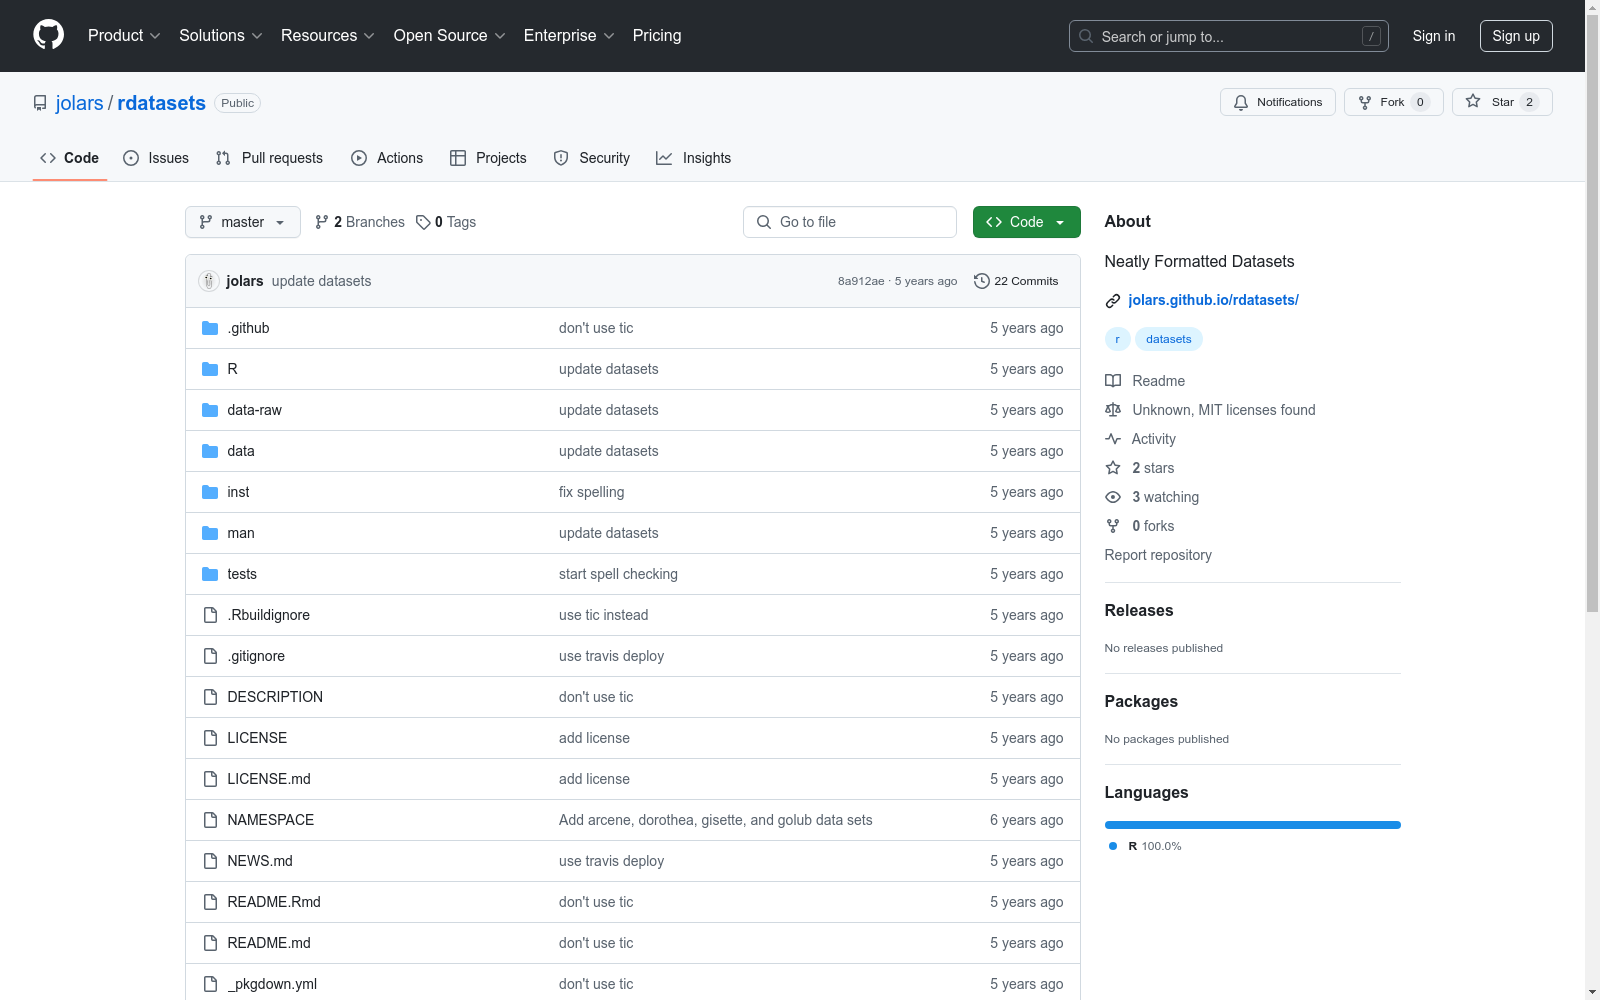This screenshot has width=1600, height=1000.
Task: Open the README.Rmd file
Action: tap(274, 902)
